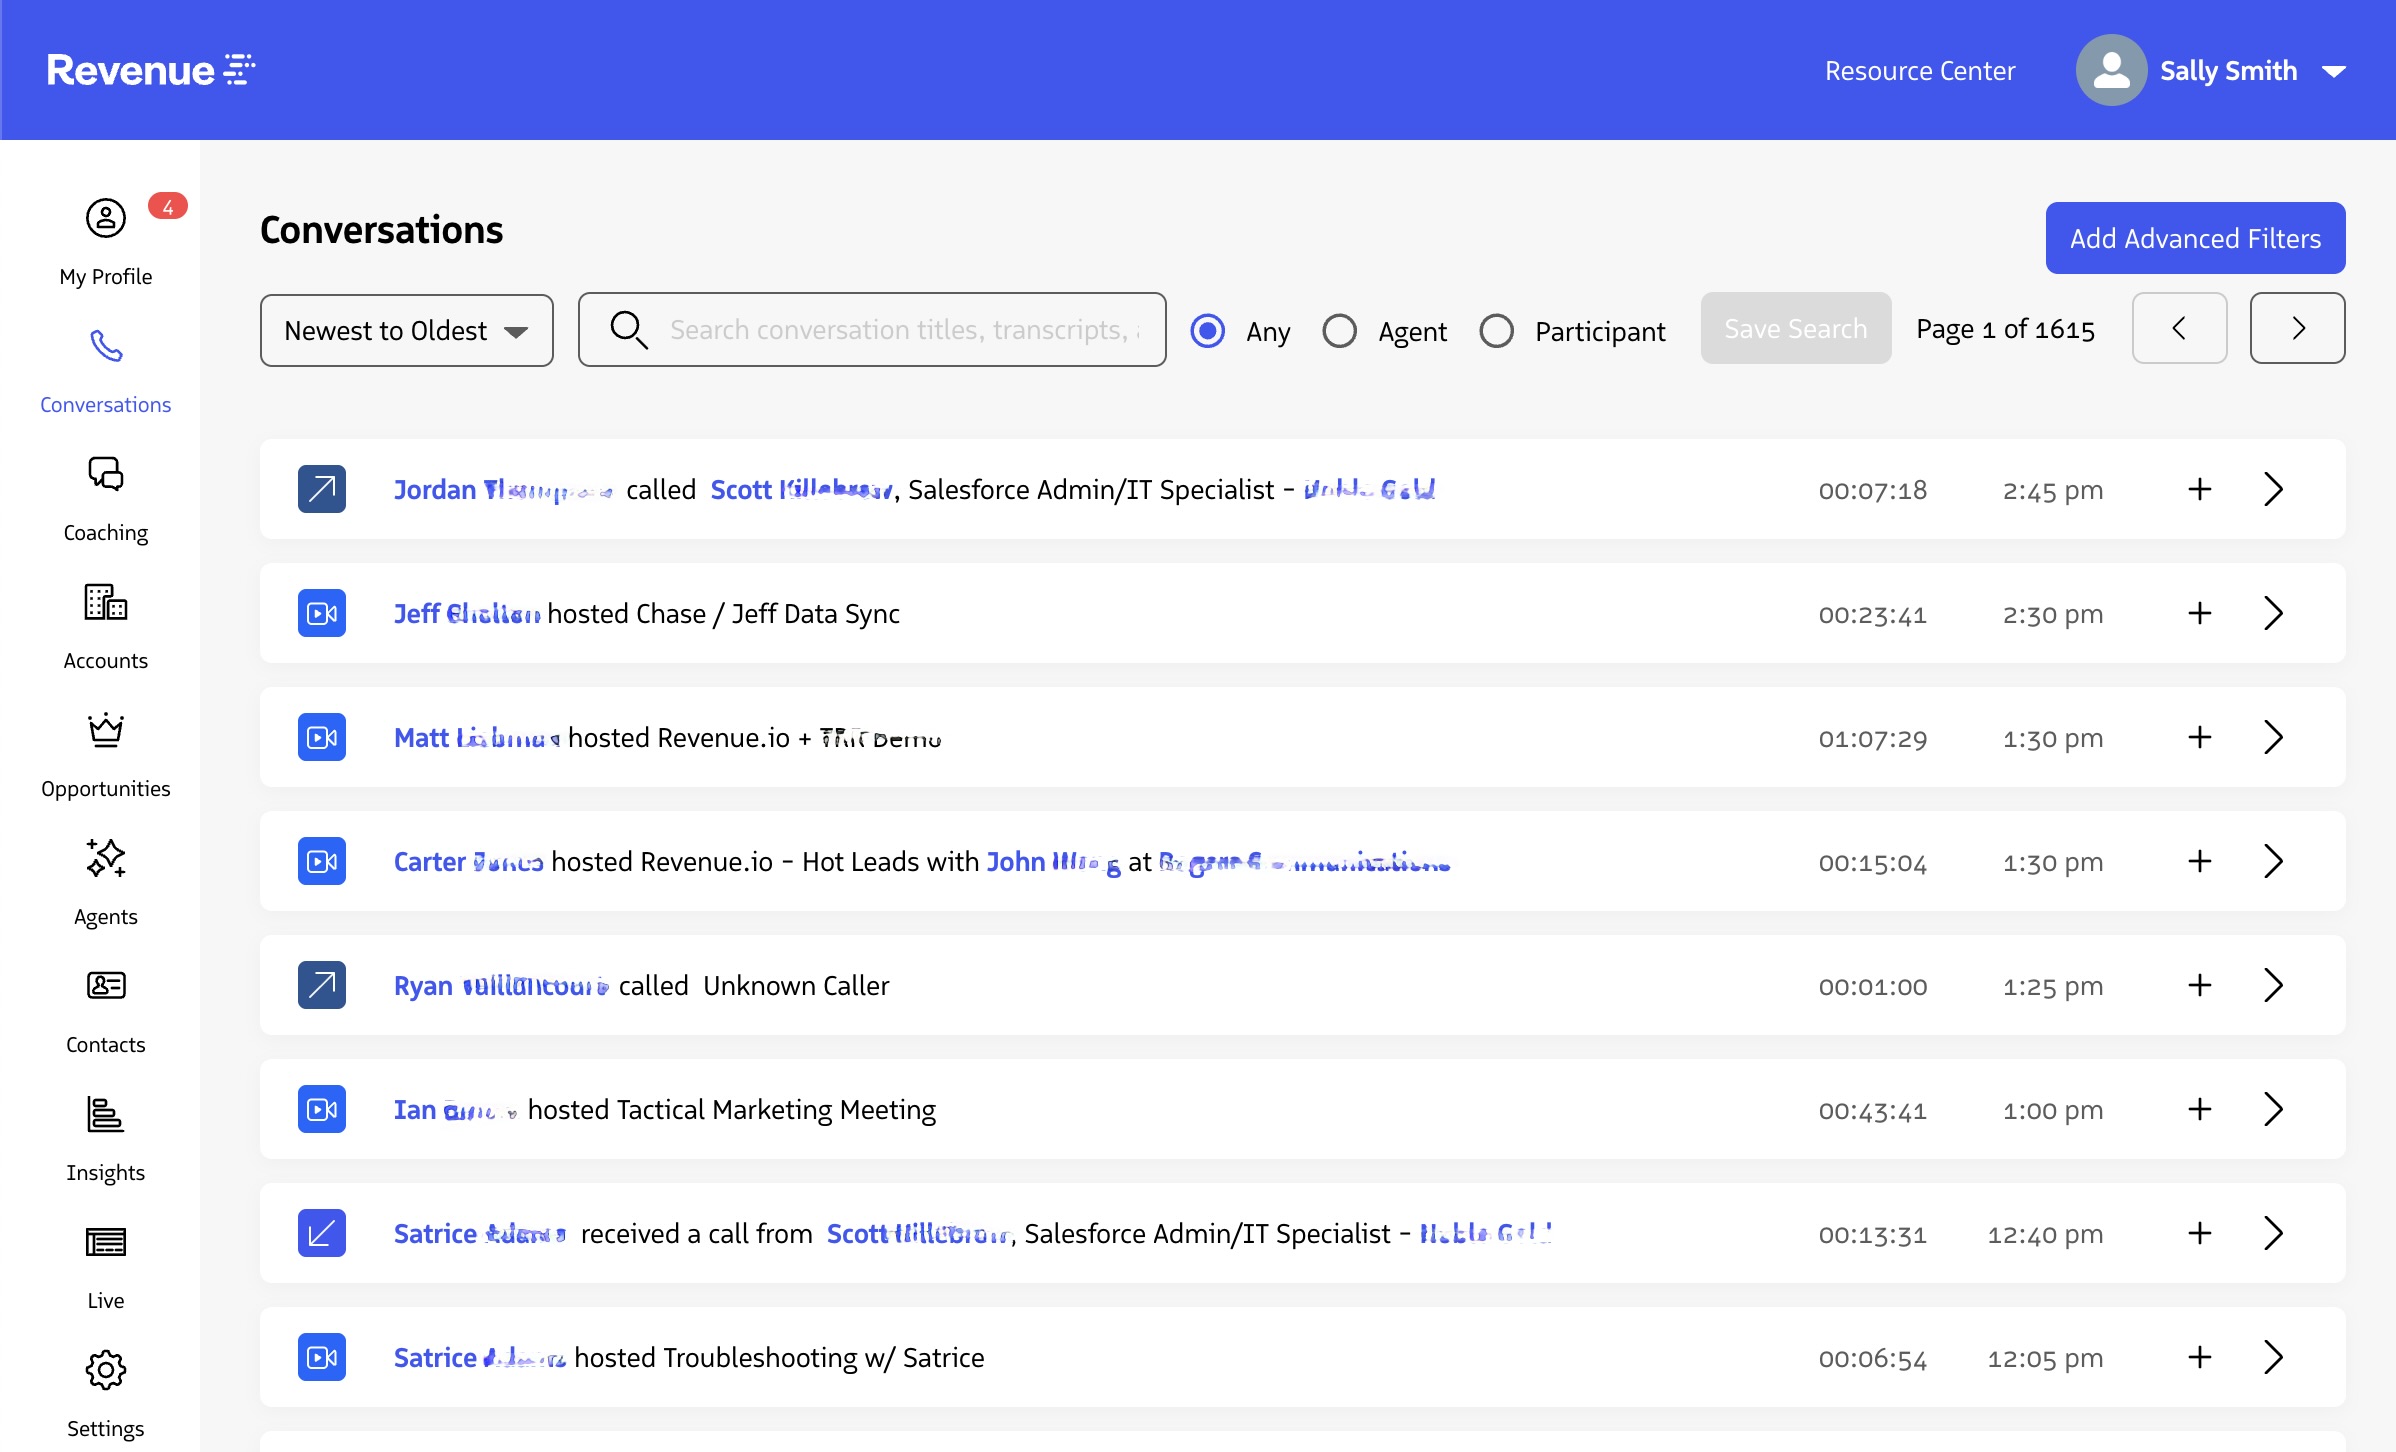Image resolution: width=2396 pixels, height=1452 pixels.
Task: Click the video icon on the 01:07:29 row
Action: (x=322, y=737)
